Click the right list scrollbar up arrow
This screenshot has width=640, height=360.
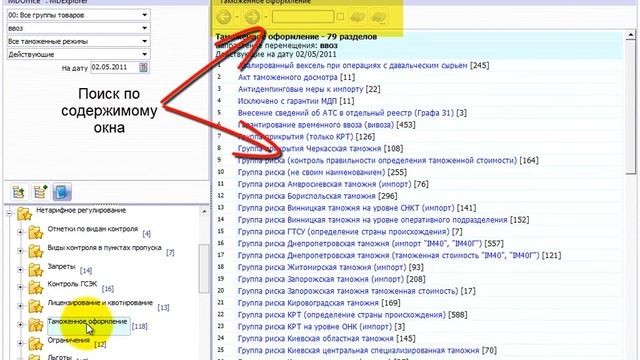point(630,36)
